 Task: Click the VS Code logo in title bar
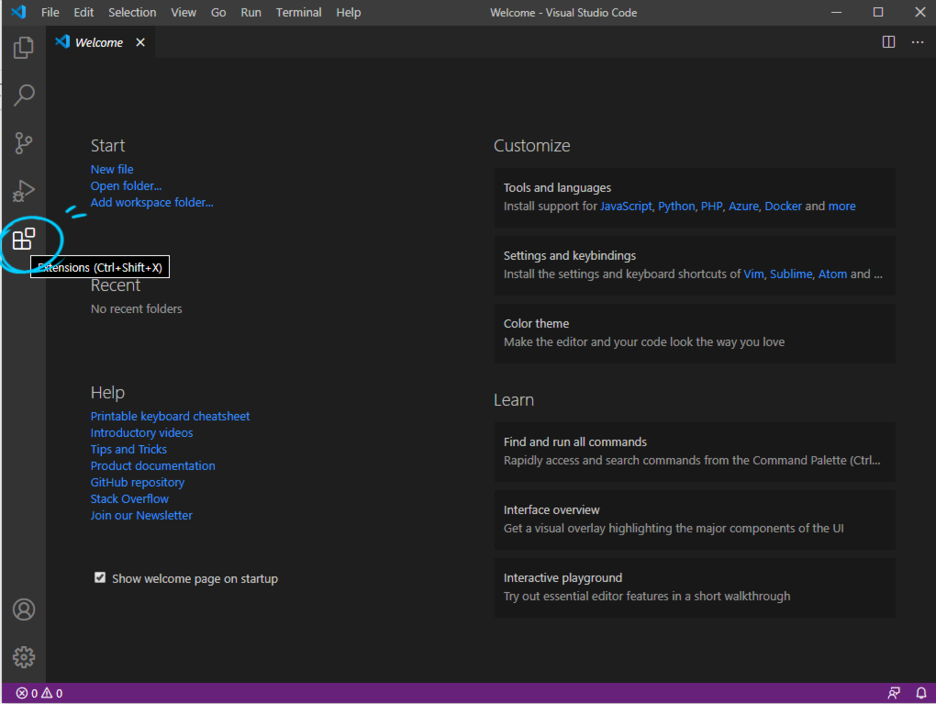pyautogui.click(x=19, y=12)
